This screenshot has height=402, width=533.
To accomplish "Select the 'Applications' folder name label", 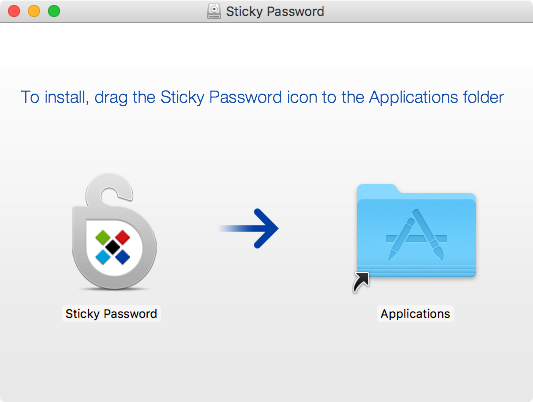I will click(x=415, y=313).
